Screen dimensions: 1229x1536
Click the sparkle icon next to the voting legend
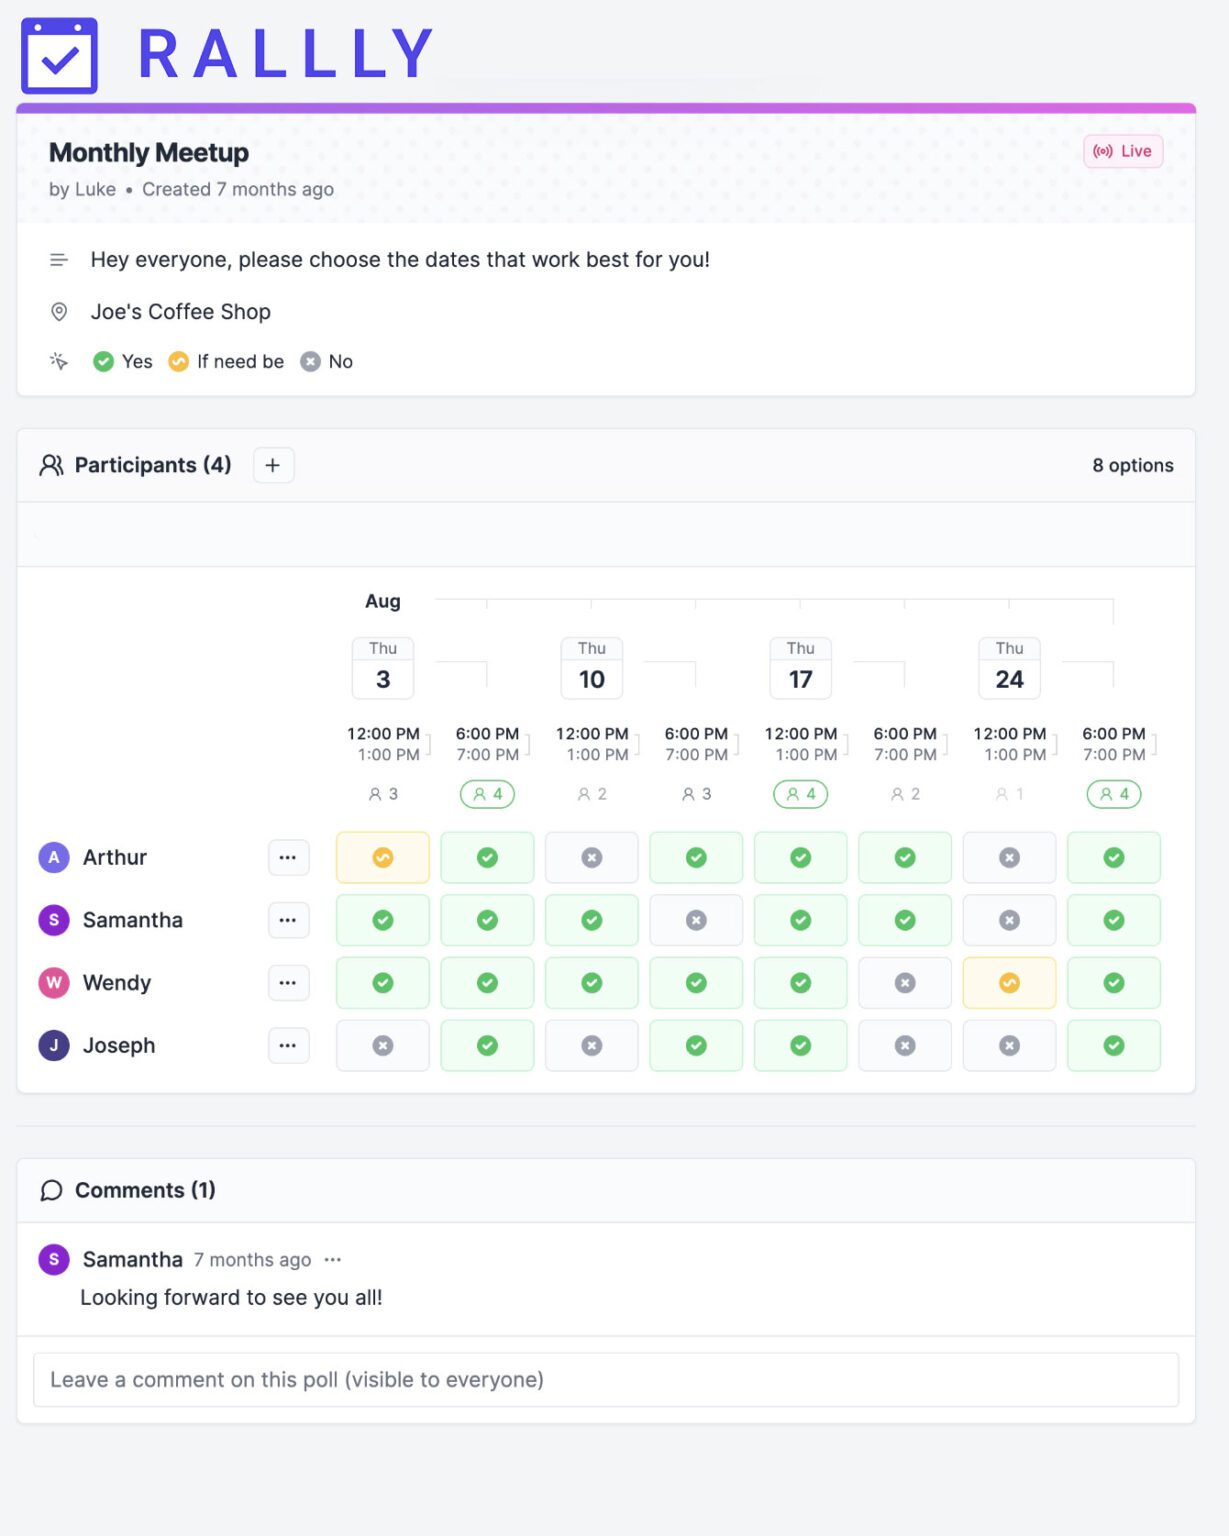pyautogui.click(x=59, y=361)
